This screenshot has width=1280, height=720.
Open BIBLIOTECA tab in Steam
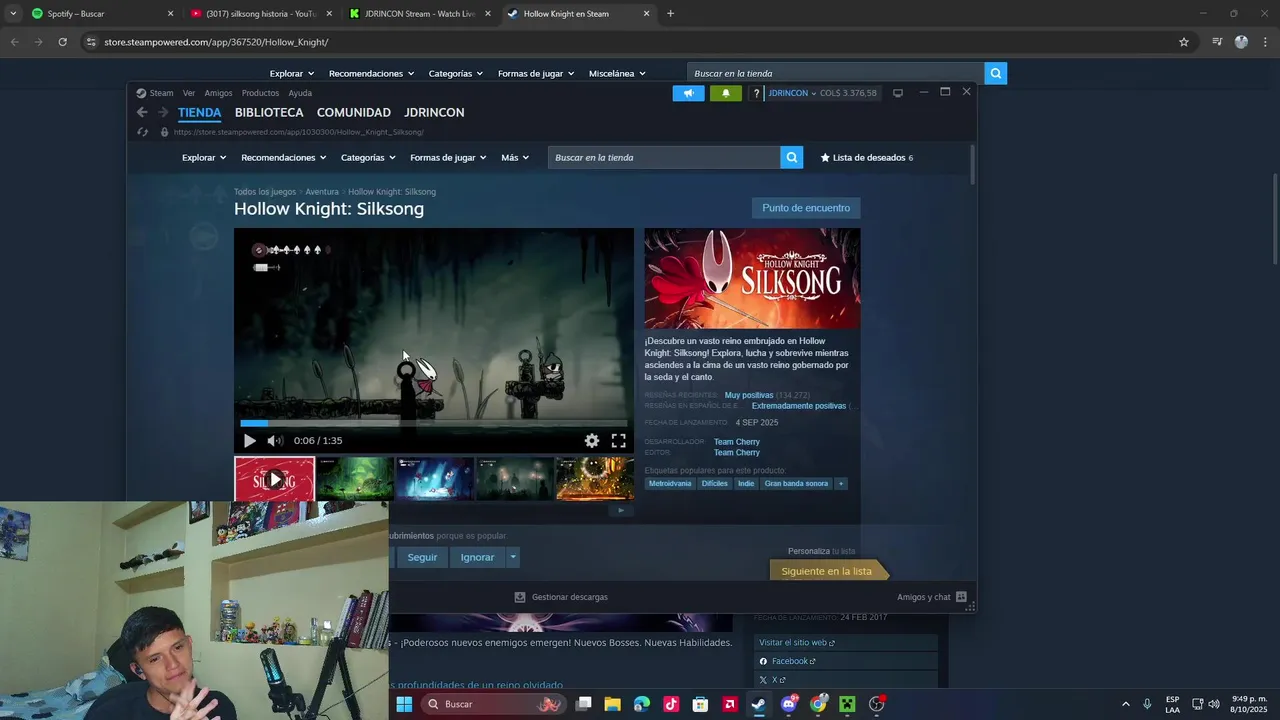coord(269,112)
